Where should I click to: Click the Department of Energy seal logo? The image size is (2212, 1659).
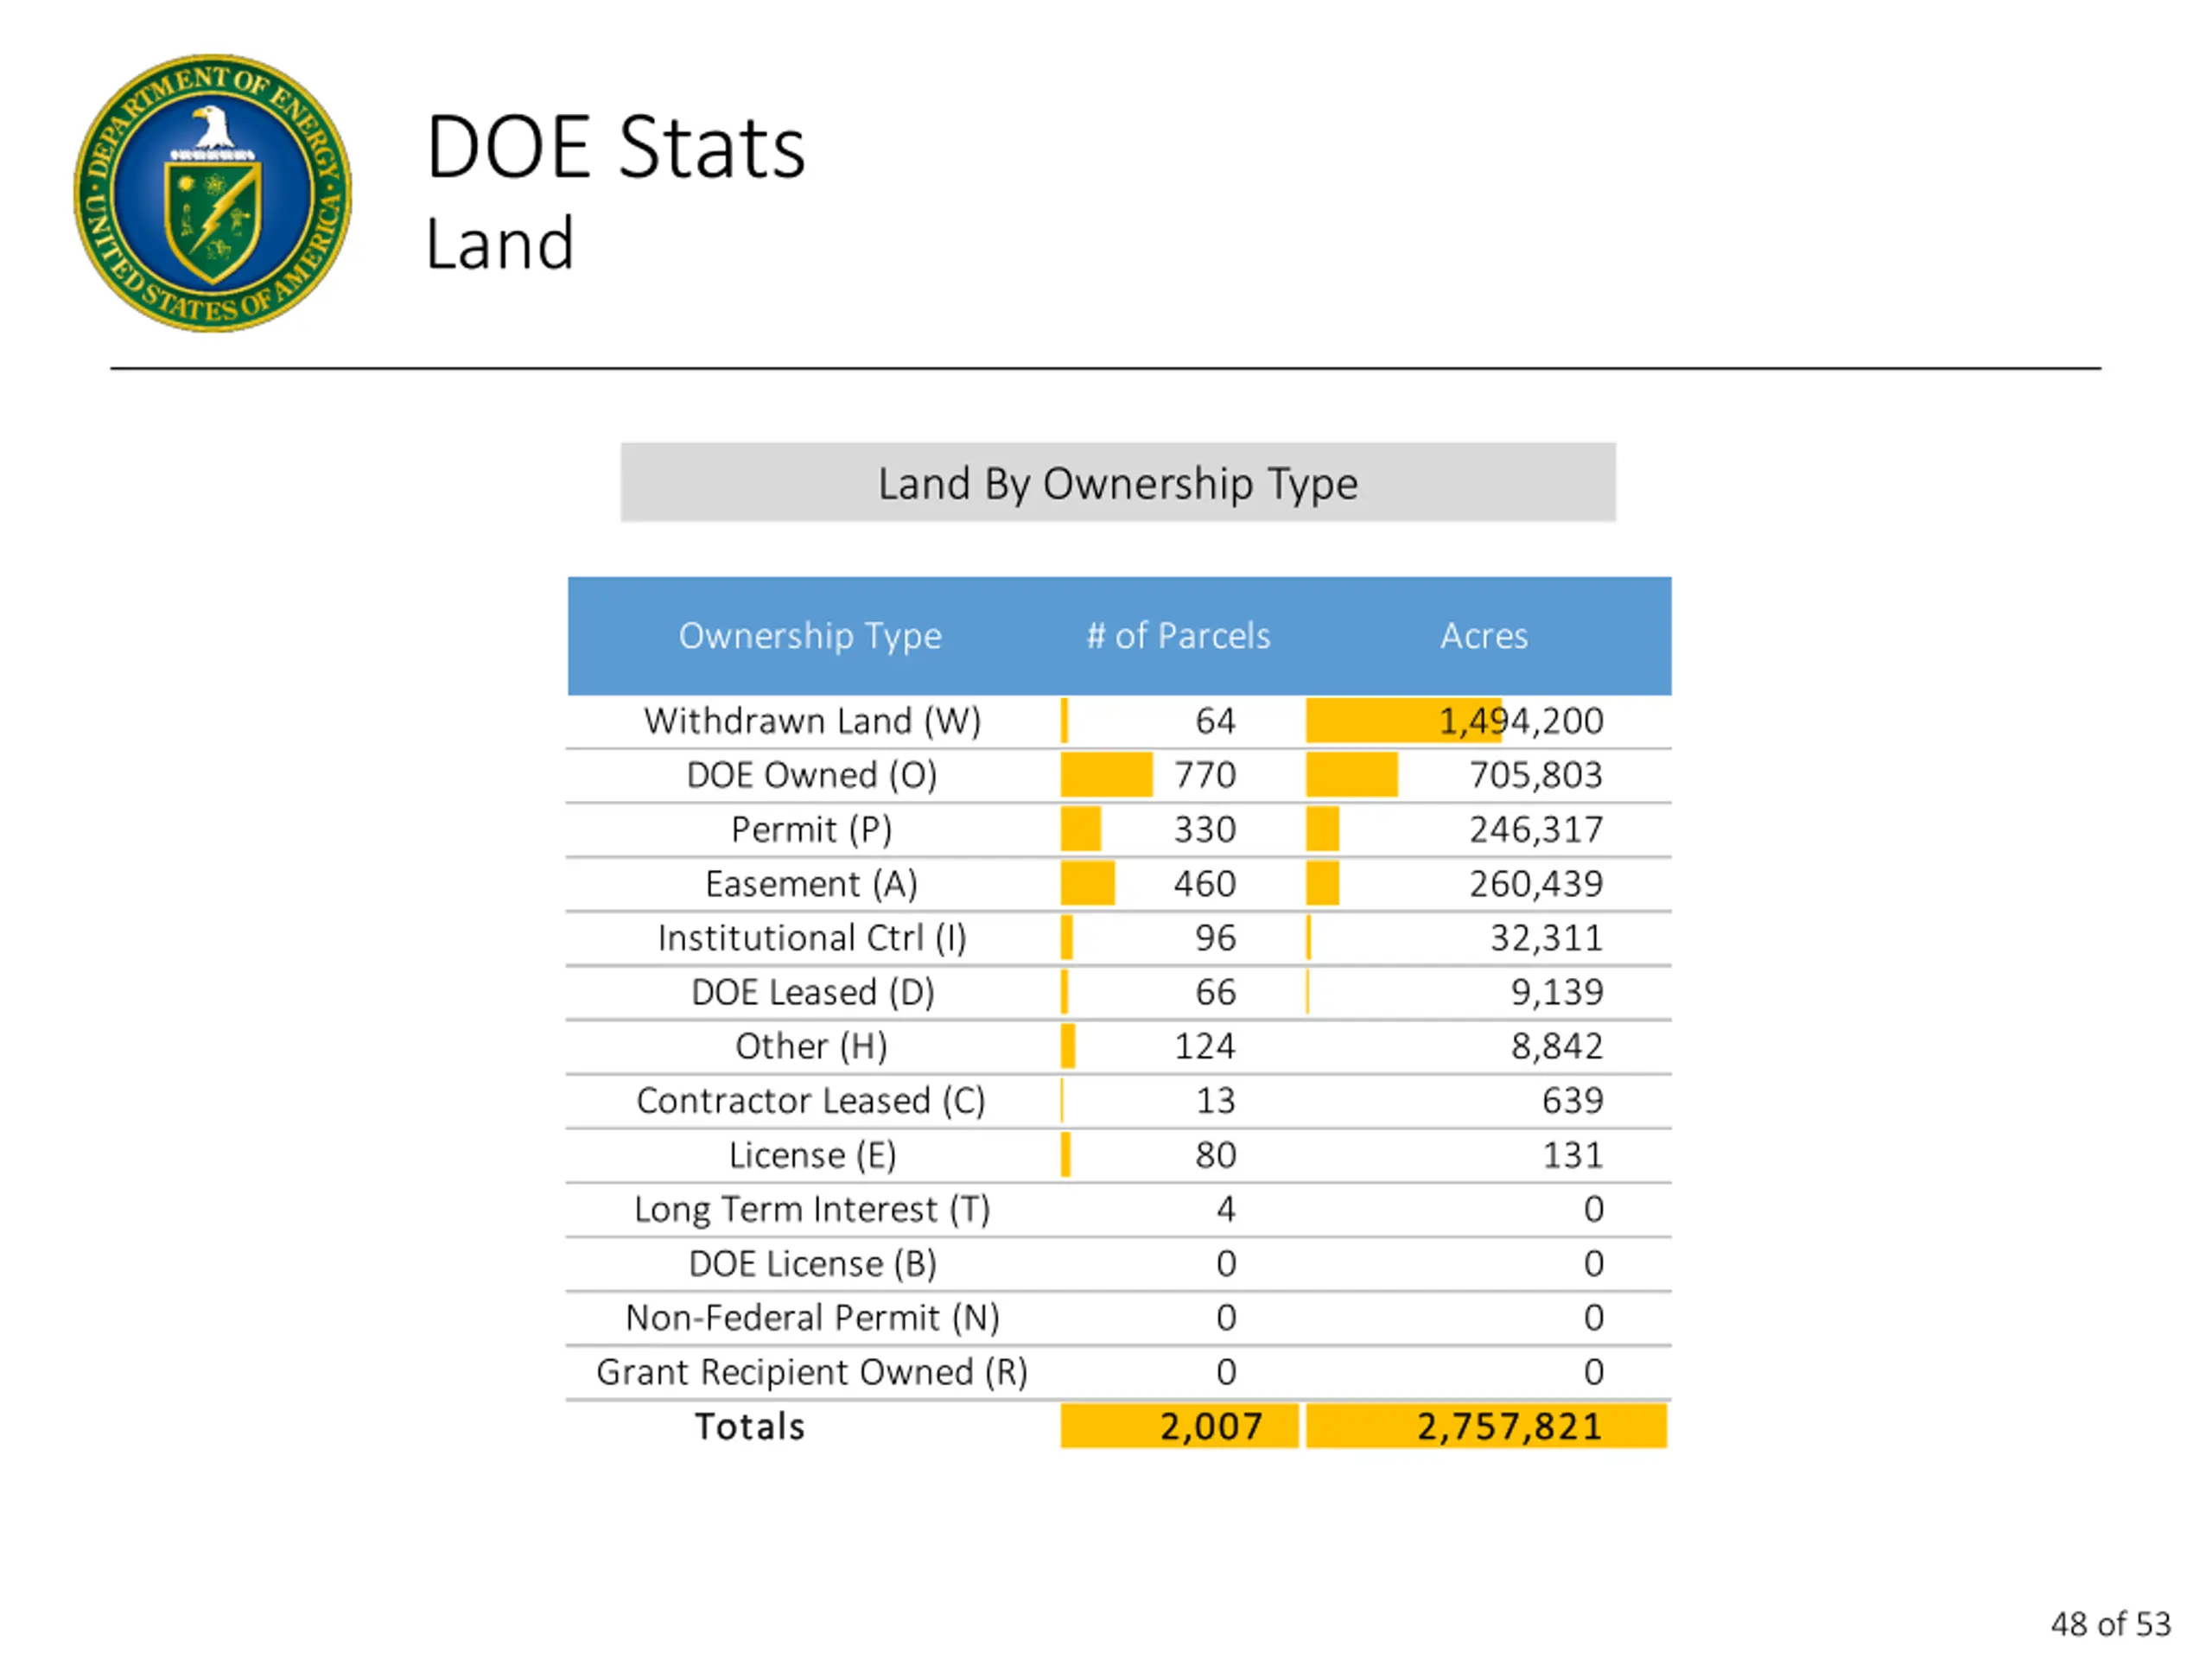(x=212, y=193)
